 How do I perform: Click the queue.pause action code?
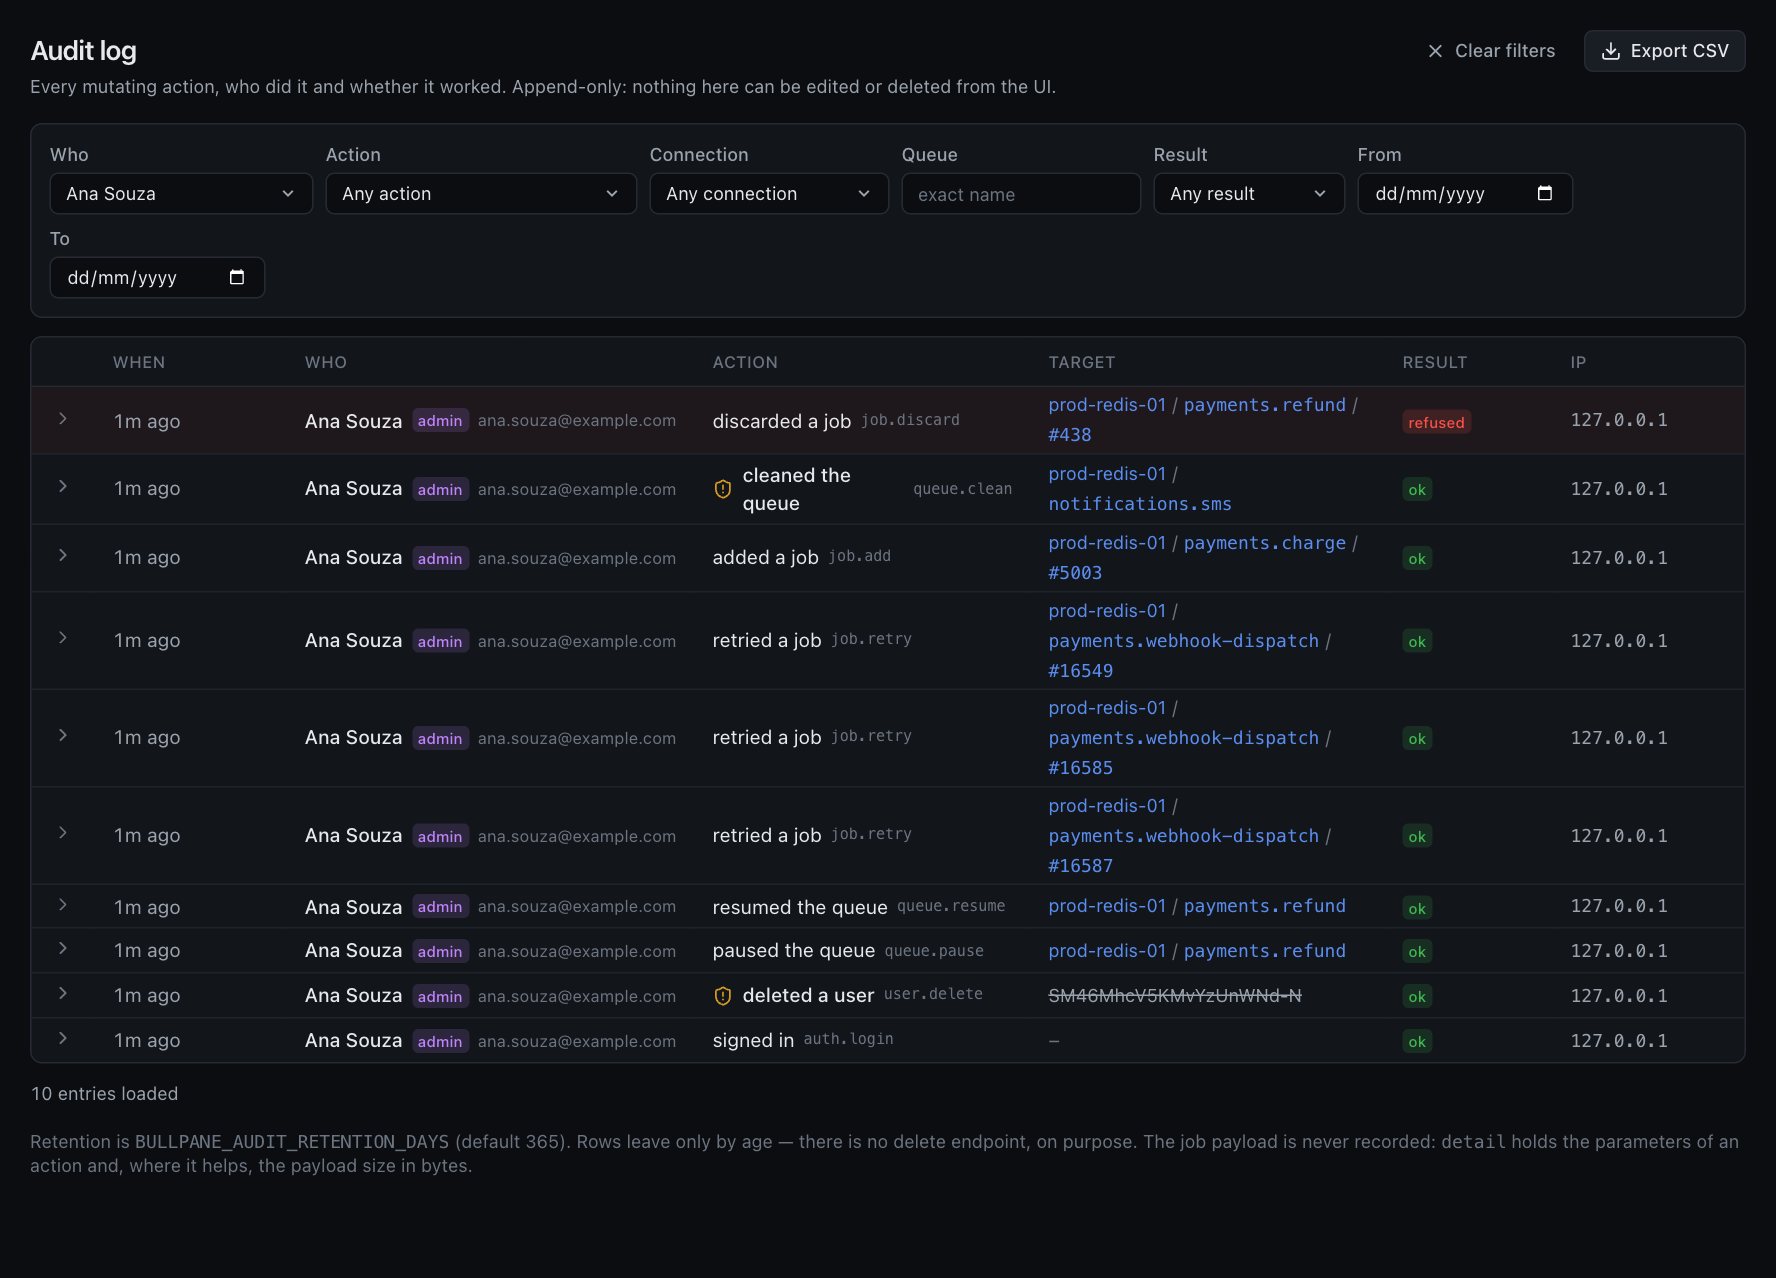(x=934, y=951)
